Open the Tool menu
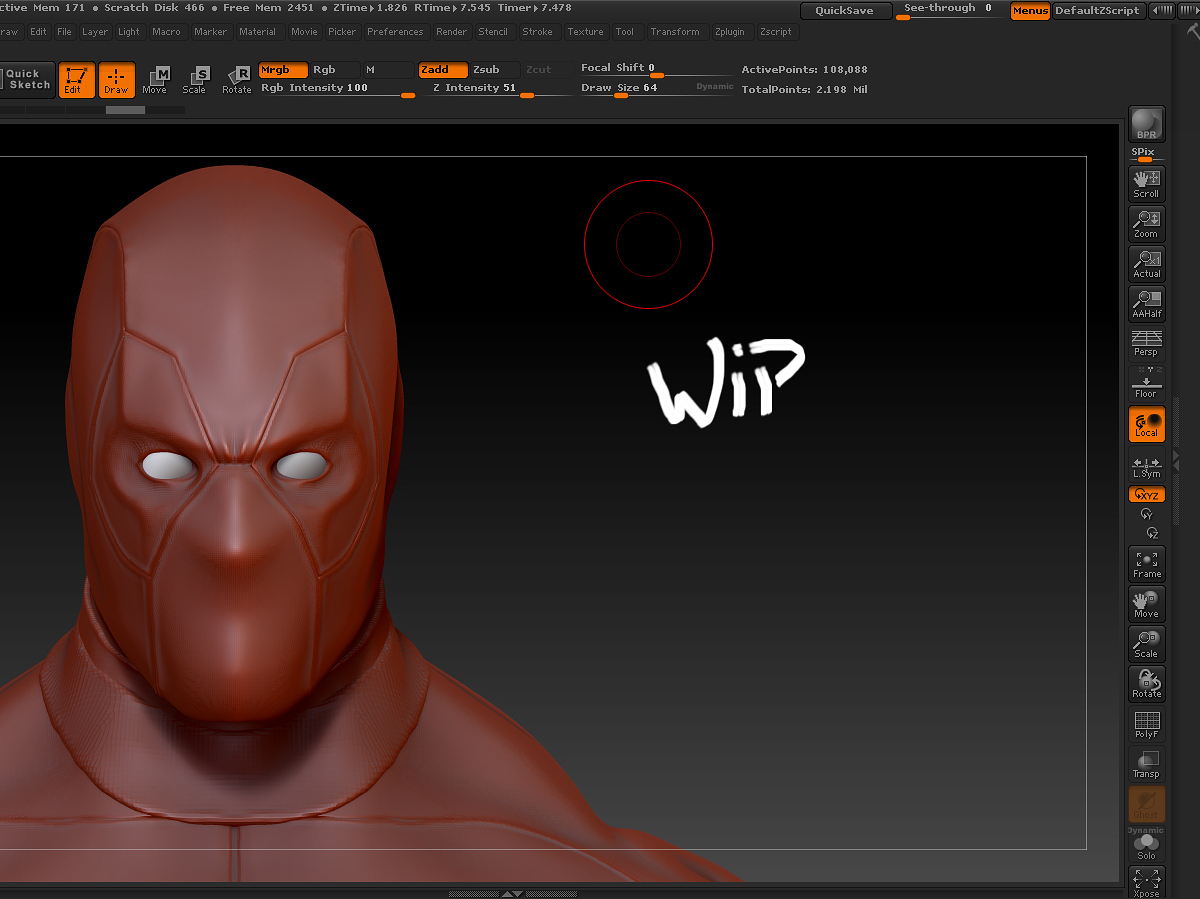Viewport: 1200px width, 899px height. click(x=624, y=32)
